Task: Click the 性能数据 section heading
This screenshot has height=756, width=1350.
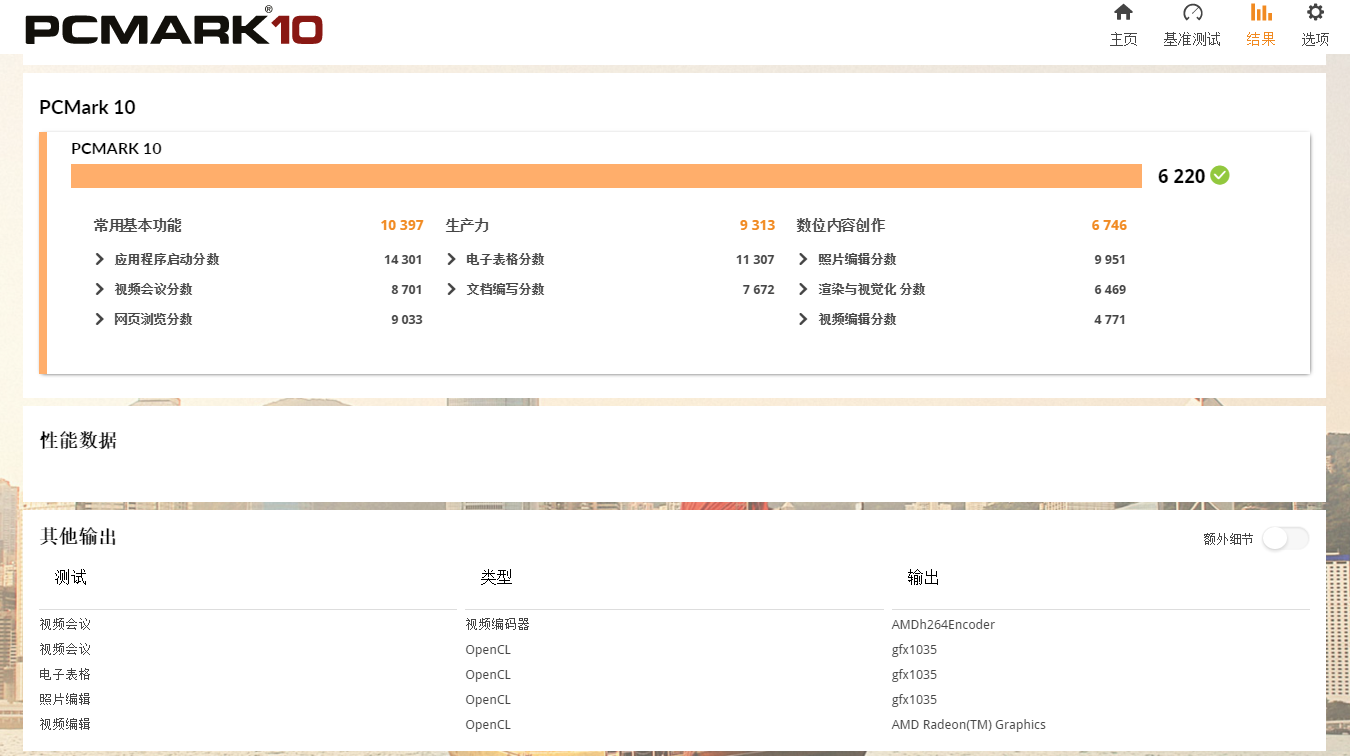Action: 78,440
